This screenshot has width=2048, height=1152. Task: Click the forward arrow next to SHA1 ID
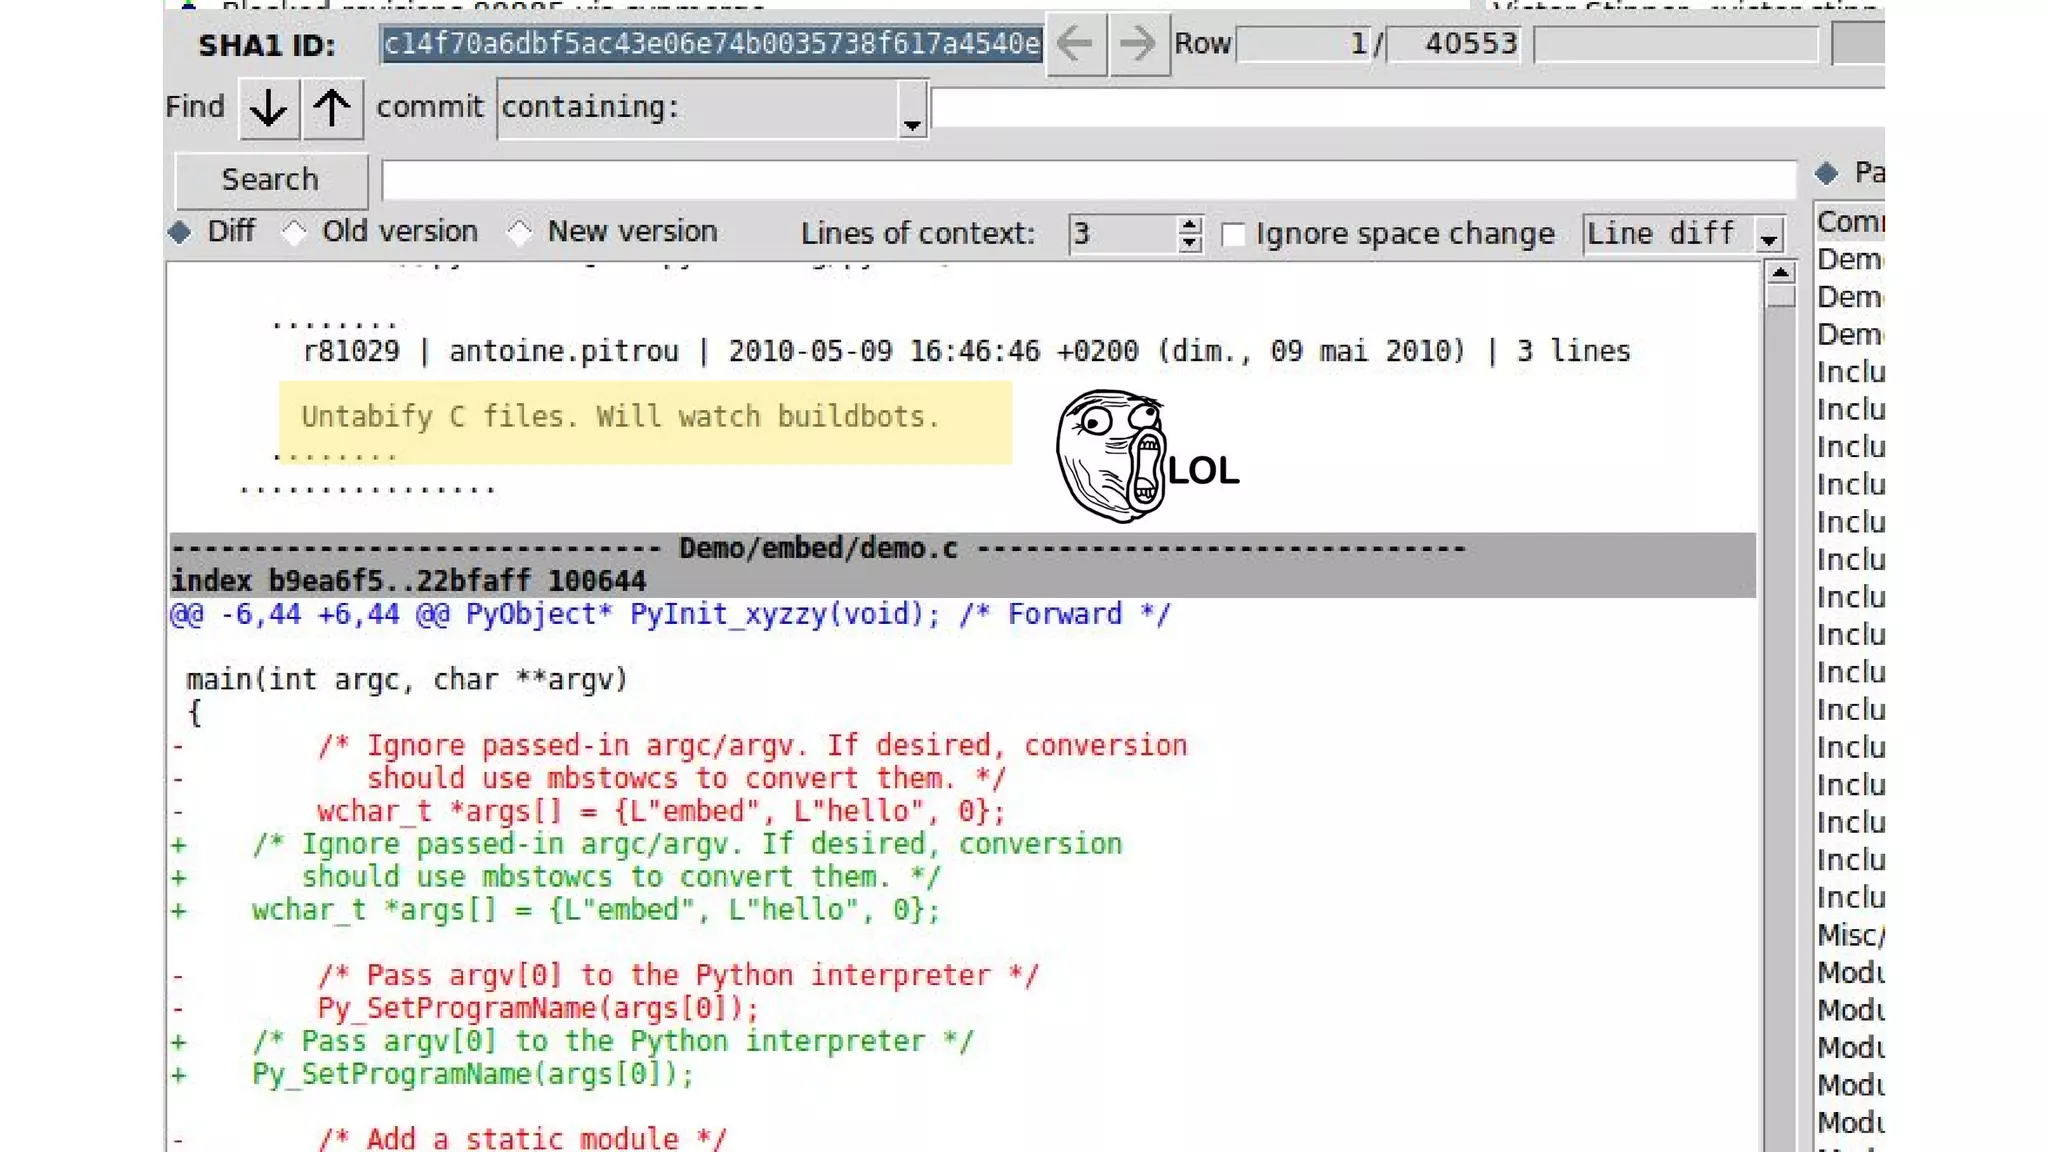pos(1137,44)
